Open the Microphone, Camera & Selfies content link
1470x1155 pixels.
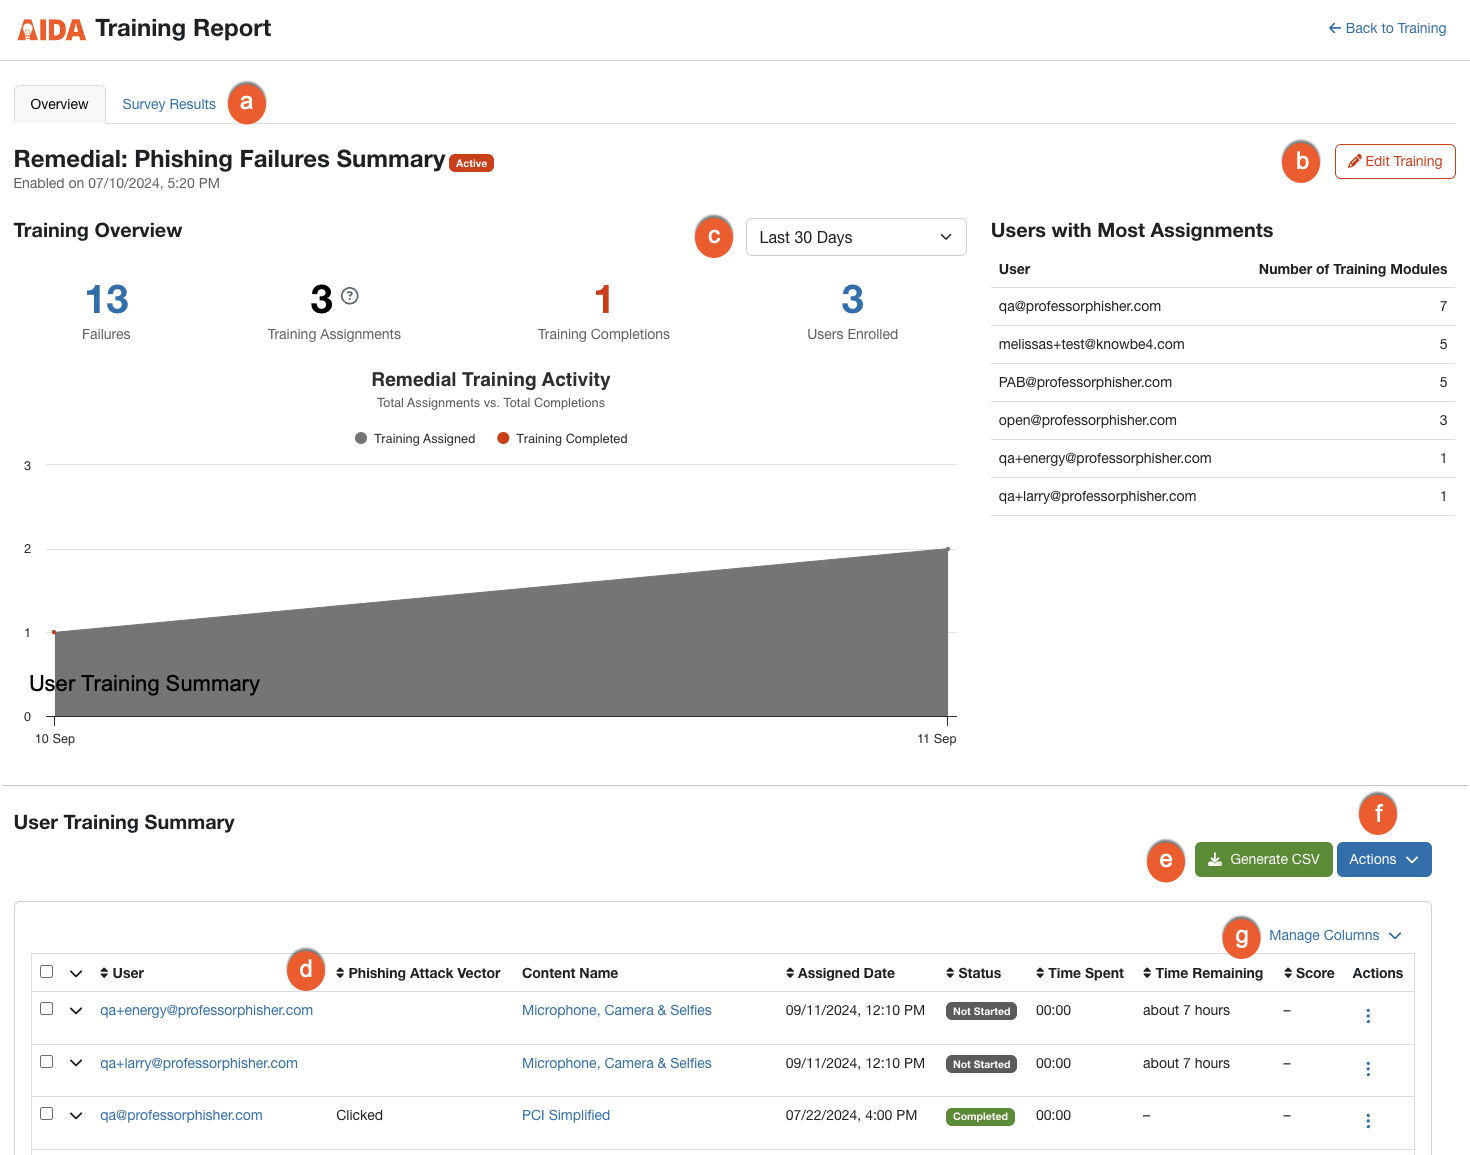[616, 1010]
